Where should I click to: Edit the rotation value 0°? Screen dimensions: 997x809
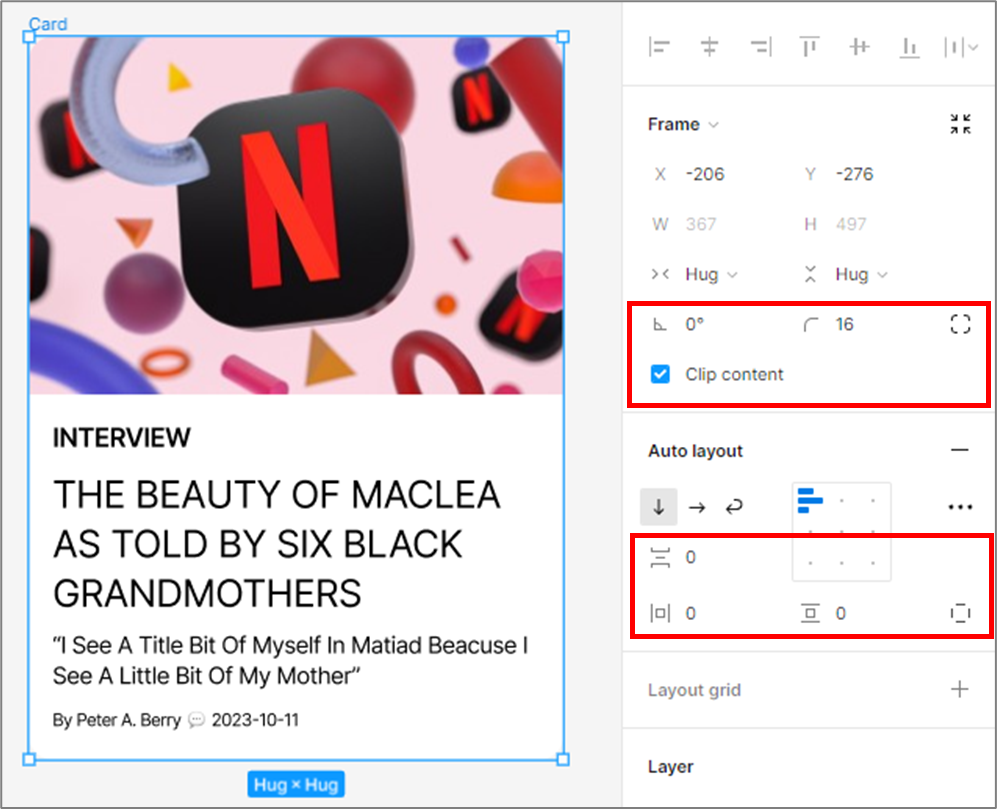coord(695,324)
